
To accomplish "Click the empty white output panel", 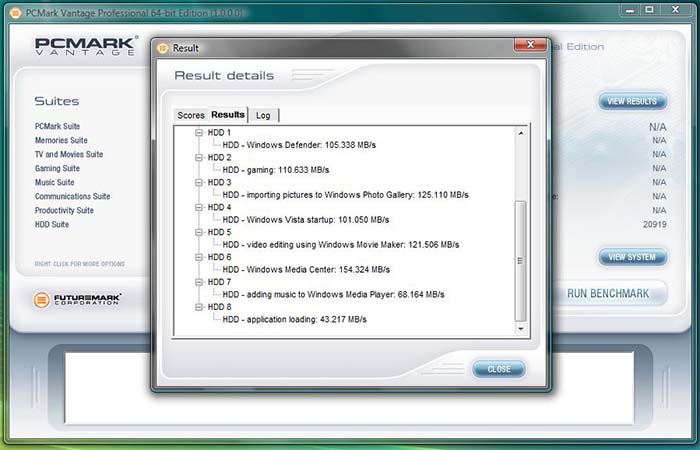I will [x=349, y=388].
